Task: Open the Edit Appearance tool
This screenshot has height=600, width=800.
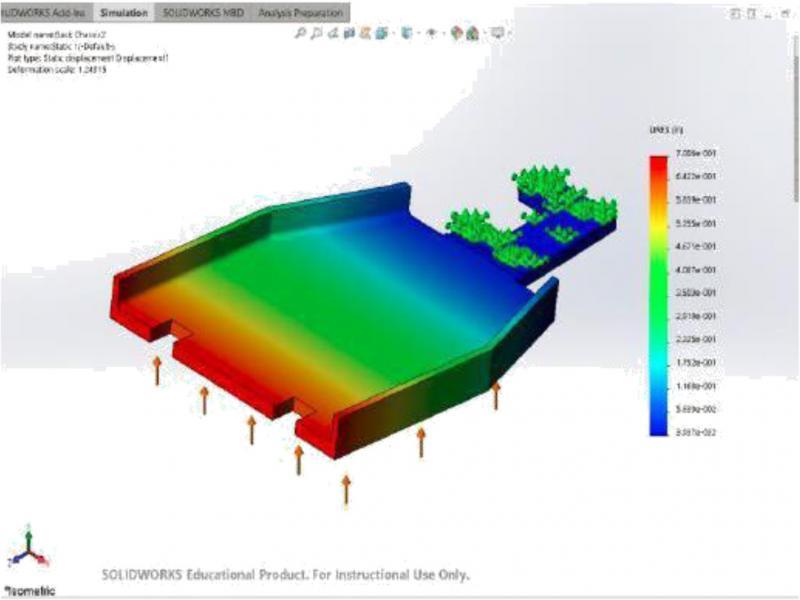Action: (431, 33)
